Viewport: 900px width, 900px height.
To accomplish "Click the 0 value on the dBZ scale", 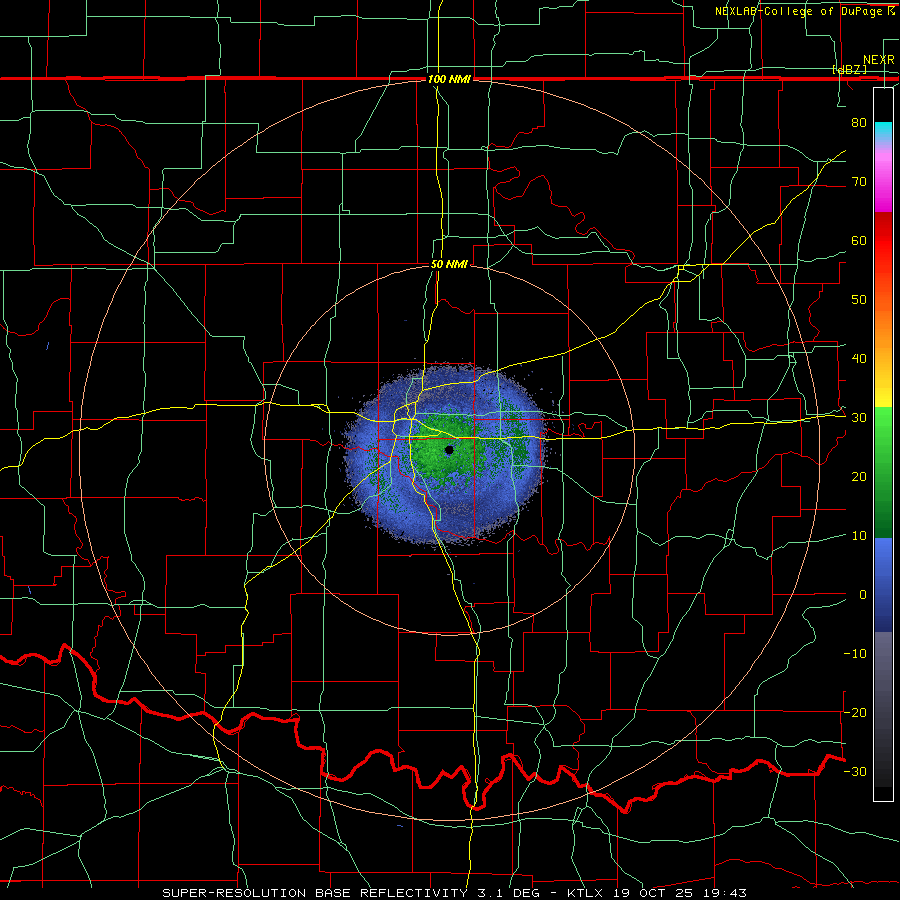I will [x=863, y=595].
